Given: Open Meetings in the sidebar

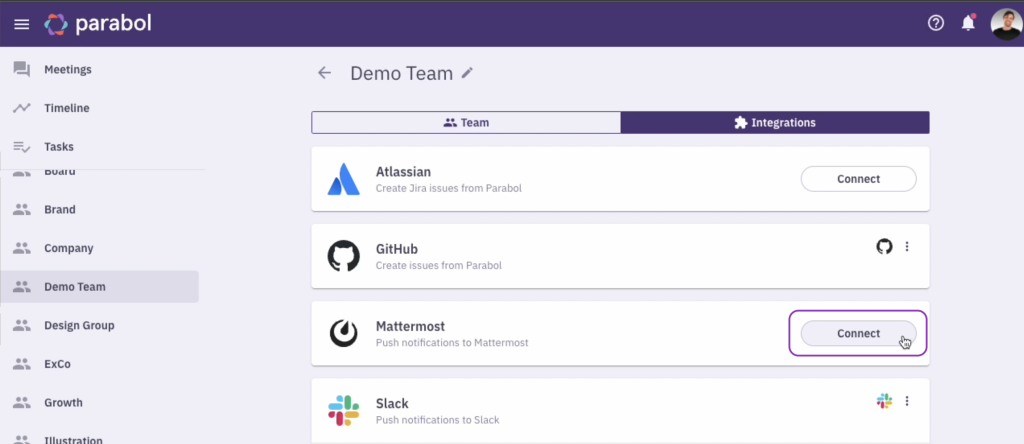Looking at the screenshot, I should coord(99,69).
